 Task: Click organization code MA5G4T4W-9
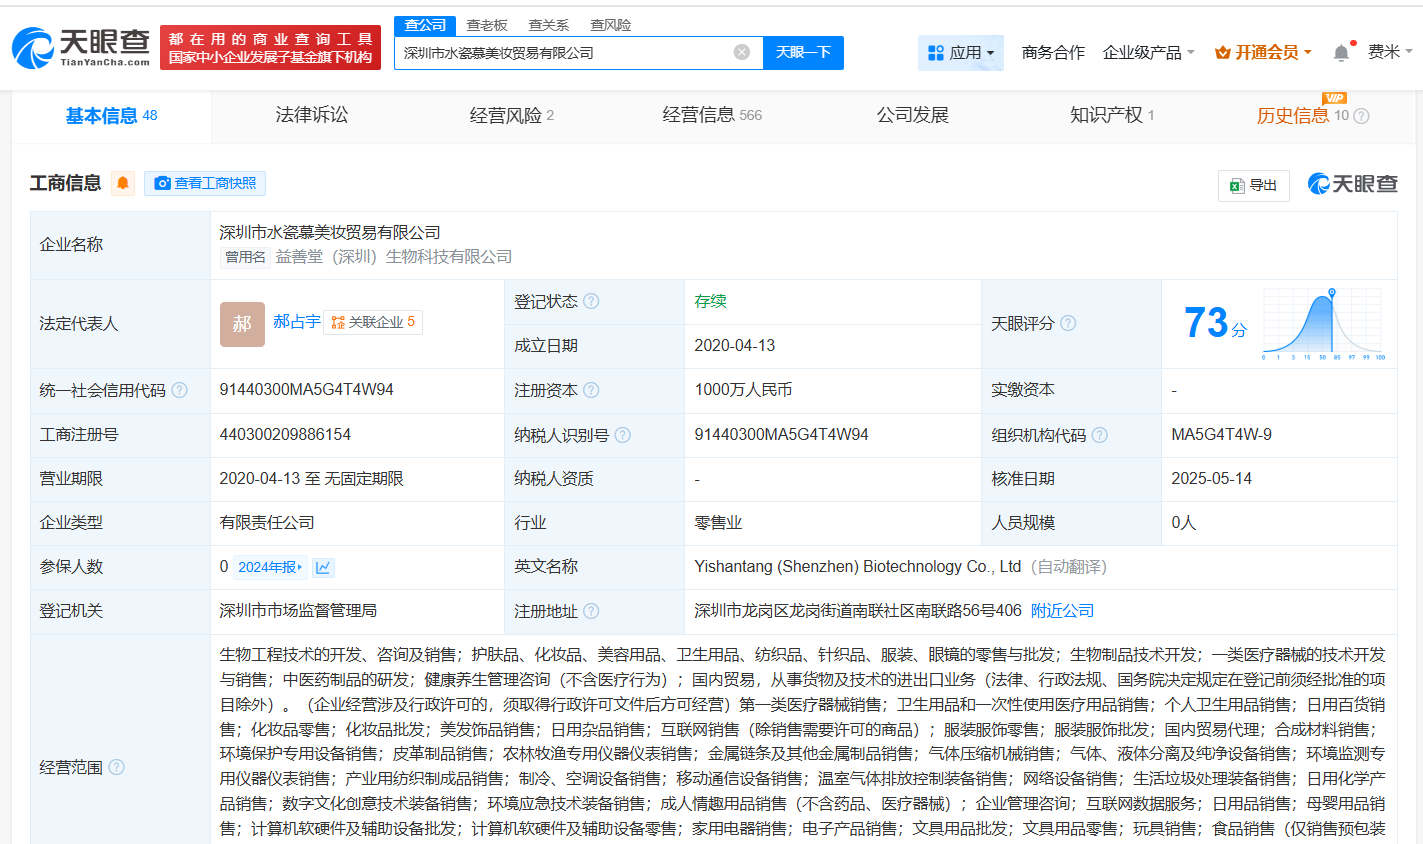click(1221, 435)
